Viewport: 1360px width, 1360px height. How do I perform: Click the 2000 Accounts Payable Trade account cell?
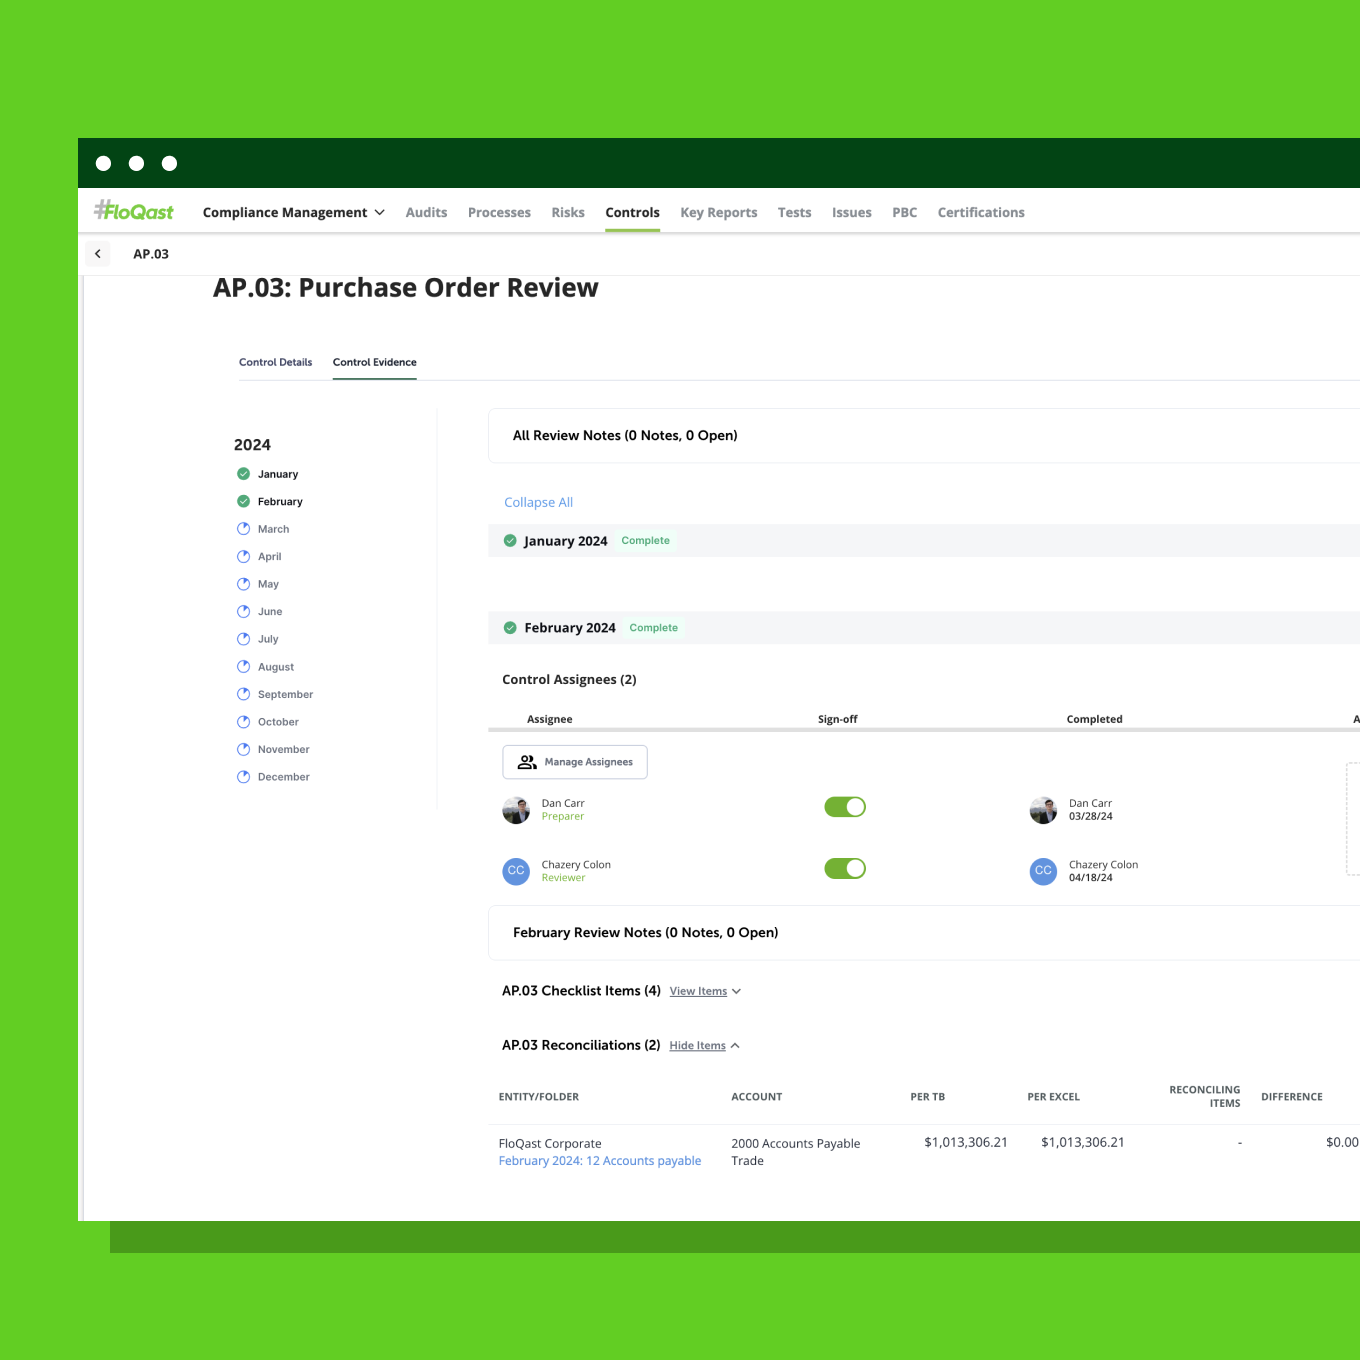tap(795, 1152)
